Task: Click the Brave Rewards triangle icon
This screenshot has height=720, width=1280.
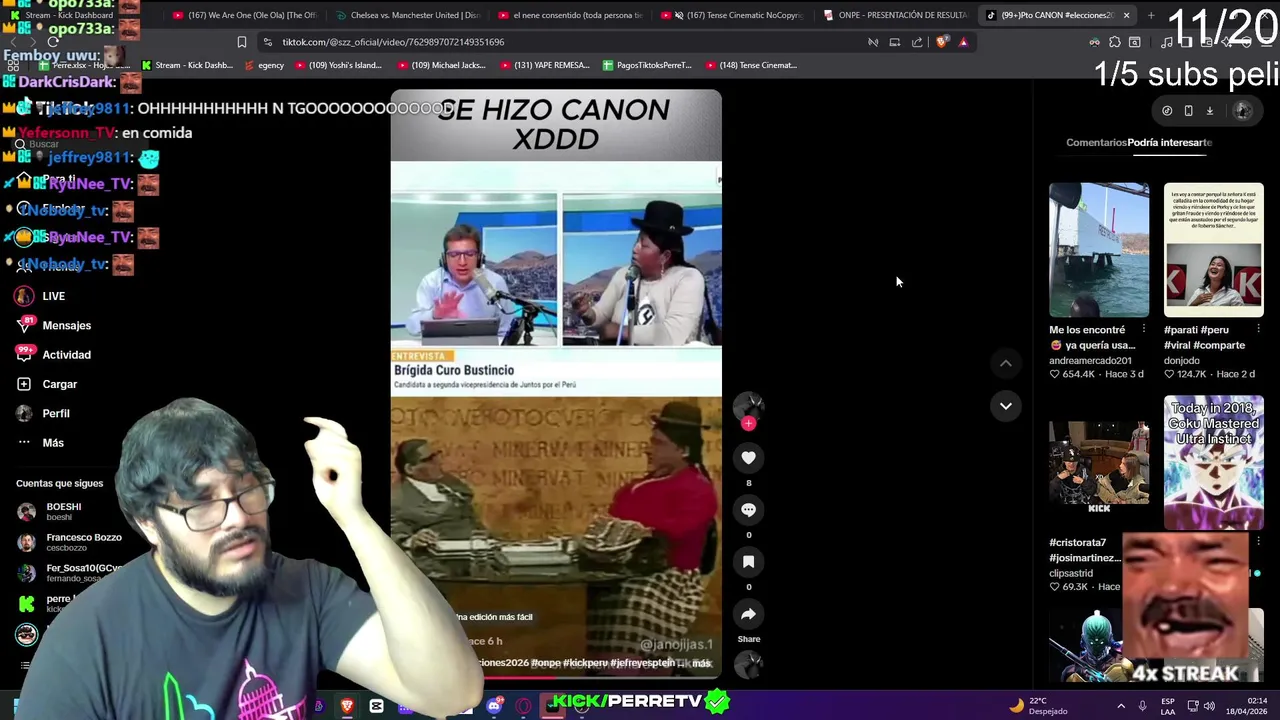Action: pos(963,42)
